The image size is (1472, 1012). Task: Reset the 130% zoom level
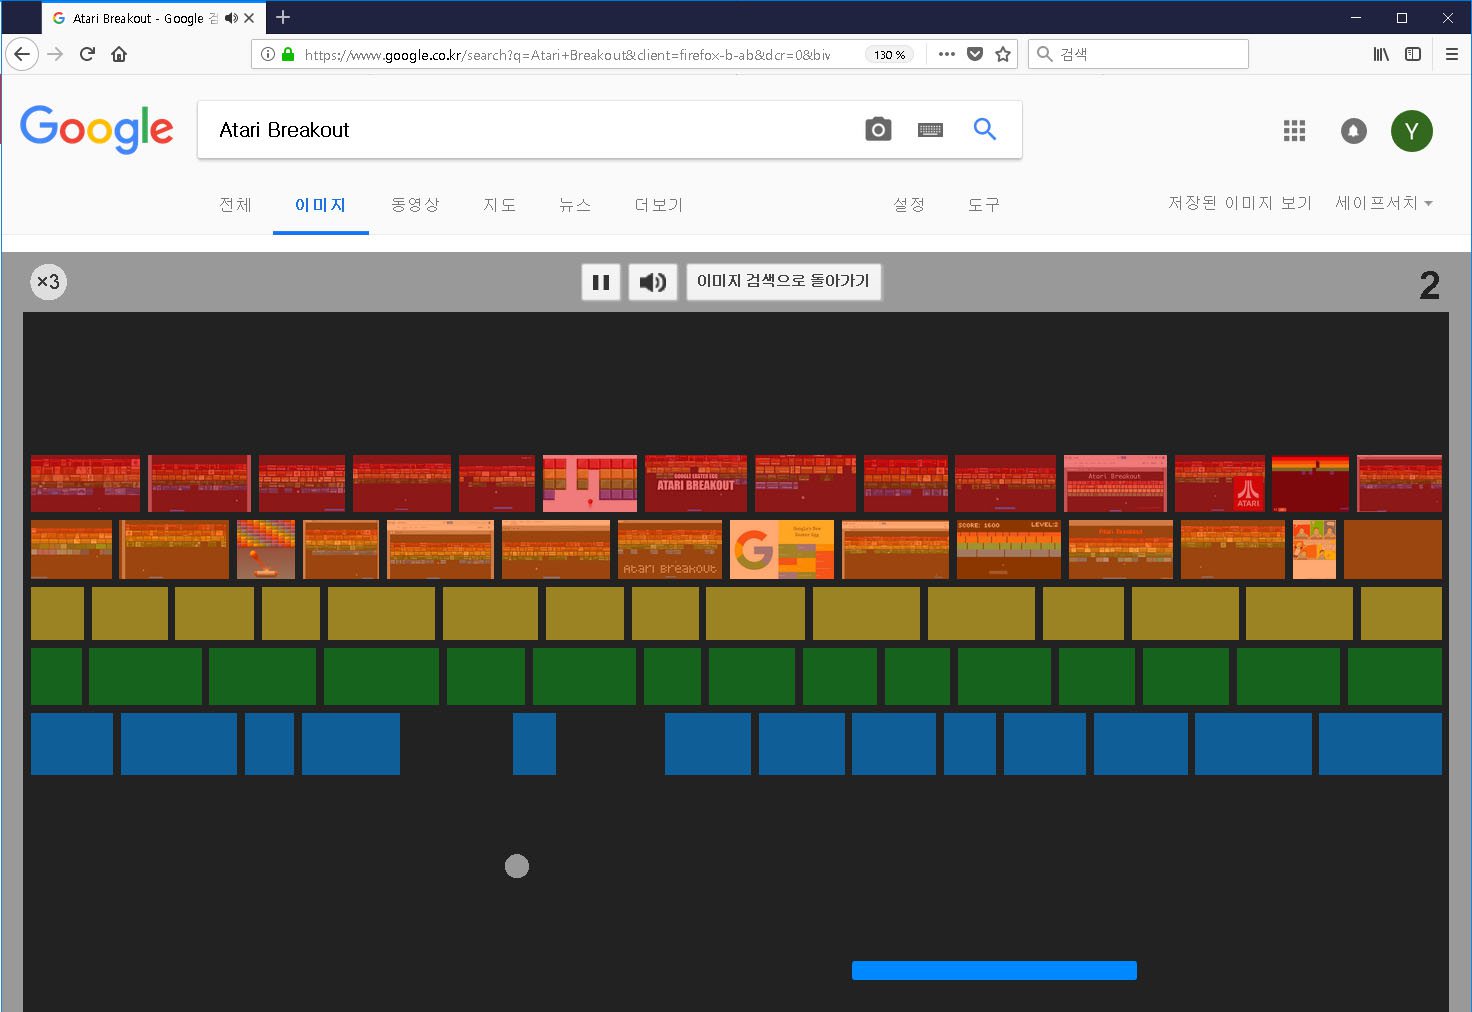pyautogui.click(x=889, y=55)
